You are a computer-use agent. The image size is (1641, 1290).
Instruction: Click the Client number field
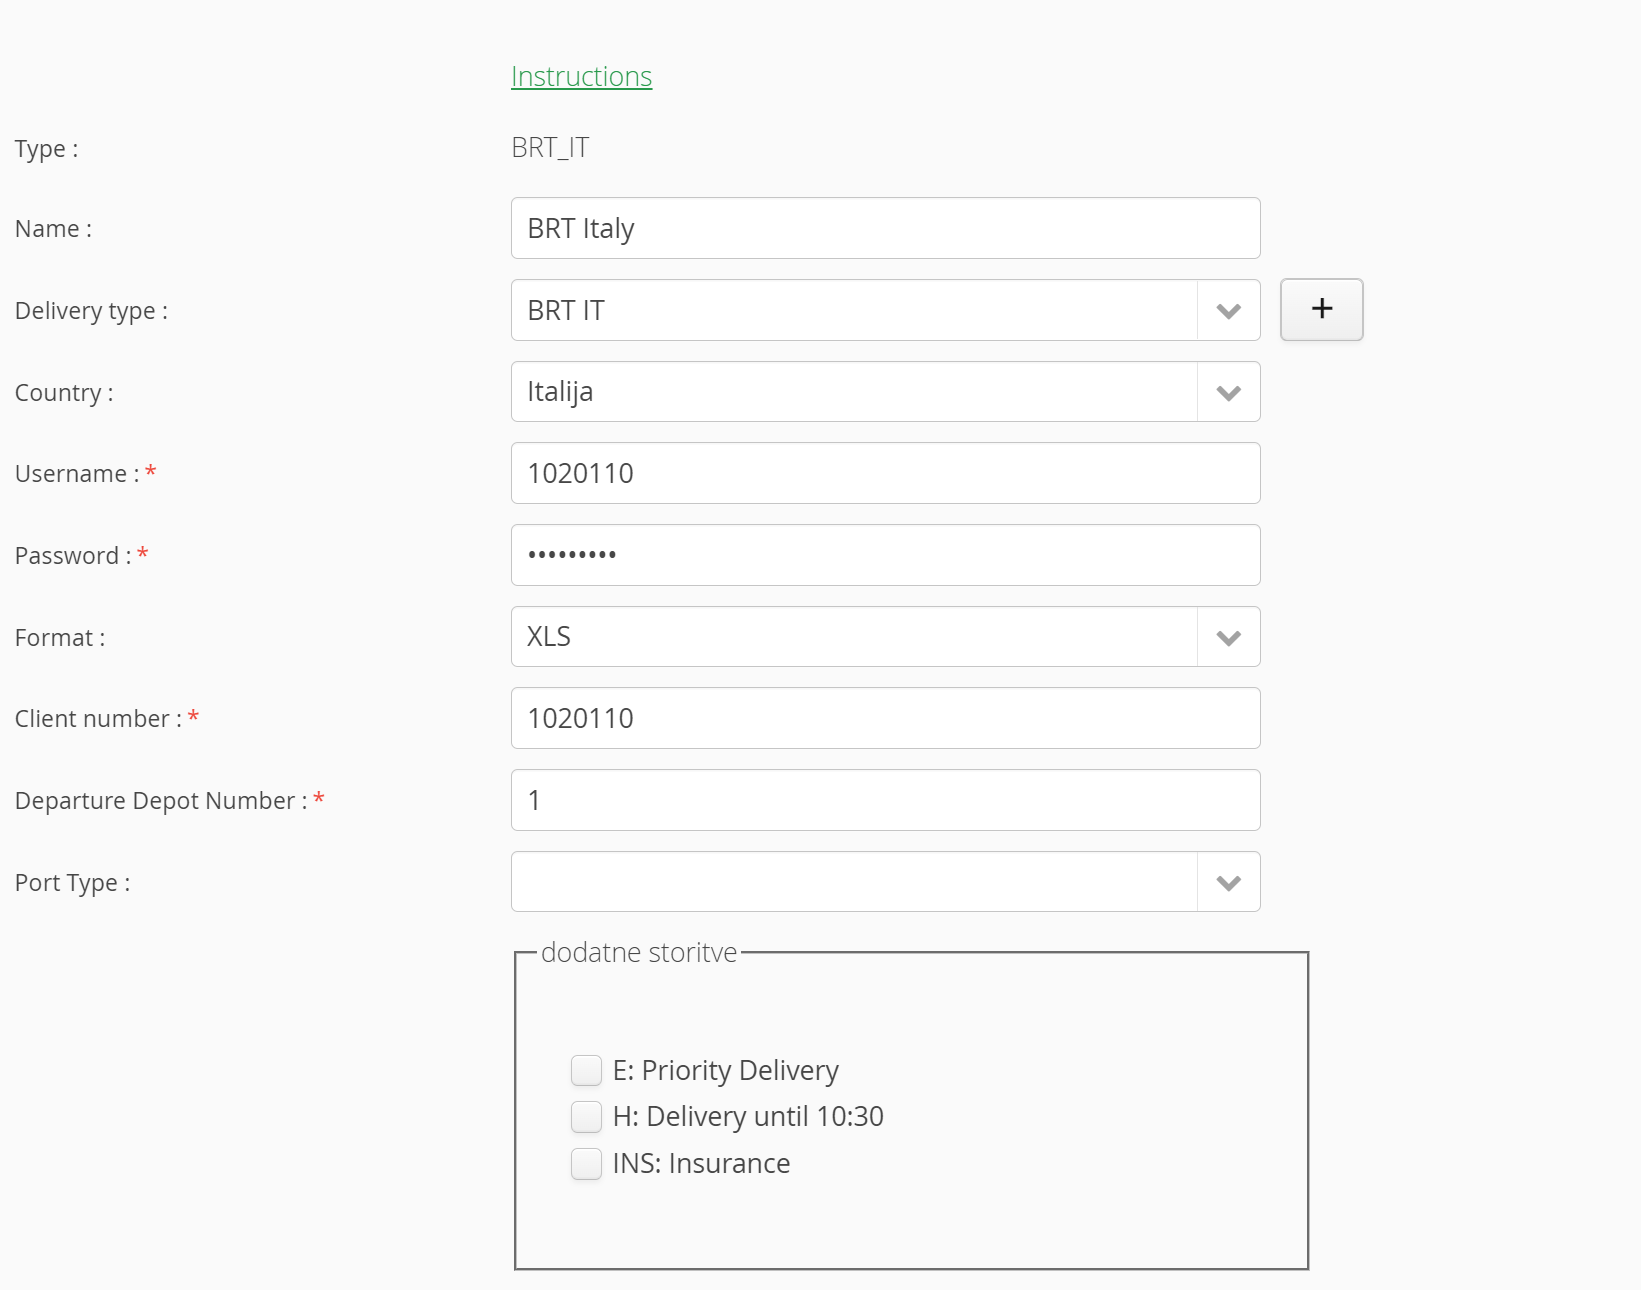point(885,718)
